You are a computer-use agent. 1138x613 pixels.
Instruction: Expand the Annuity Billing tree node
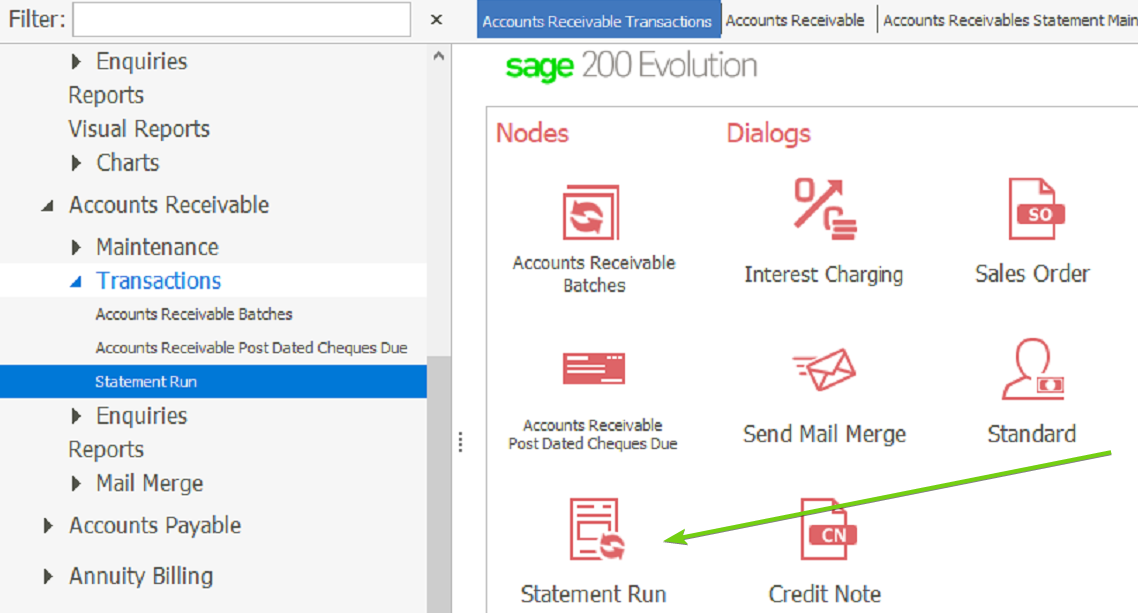47,577
